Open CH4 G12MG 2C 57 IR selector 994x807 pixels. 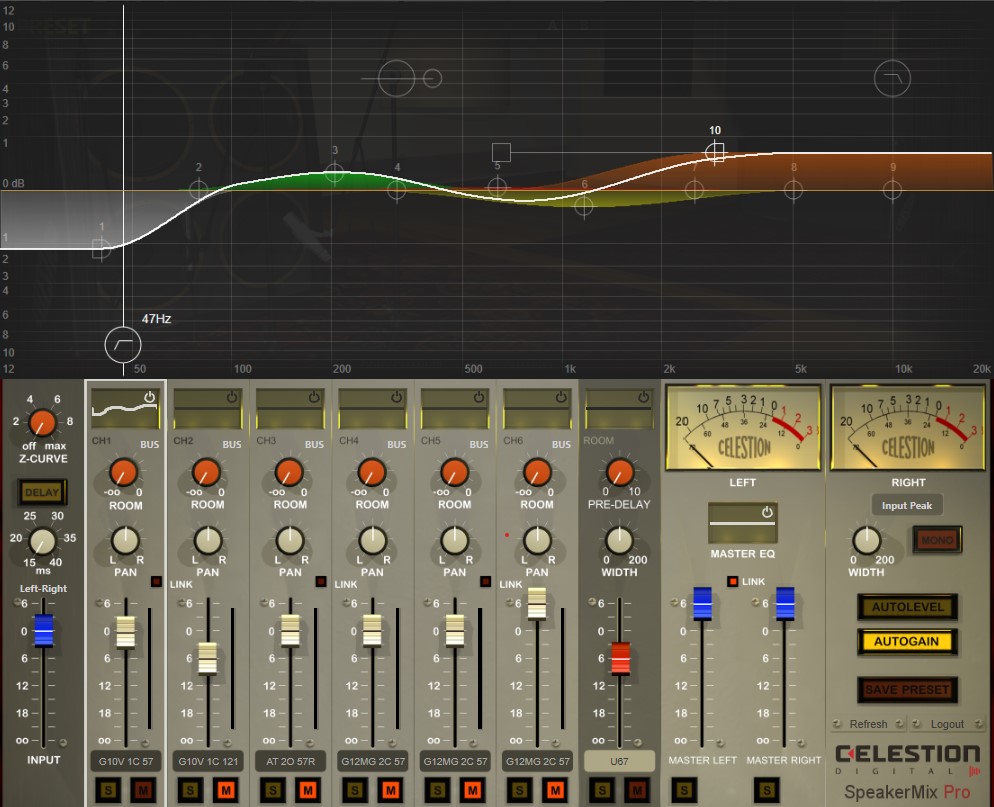coord(373,761)
